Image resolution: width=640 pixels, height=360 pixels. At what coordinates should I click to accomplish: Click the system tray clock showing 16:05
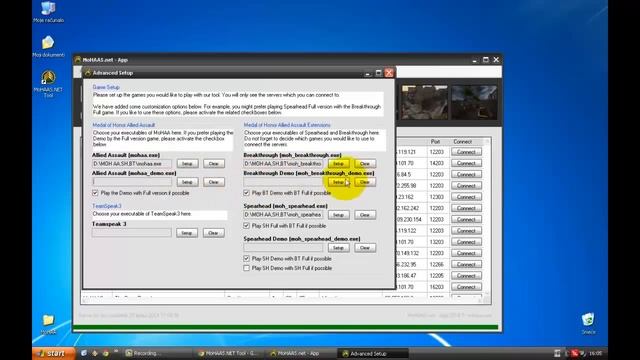596,353
